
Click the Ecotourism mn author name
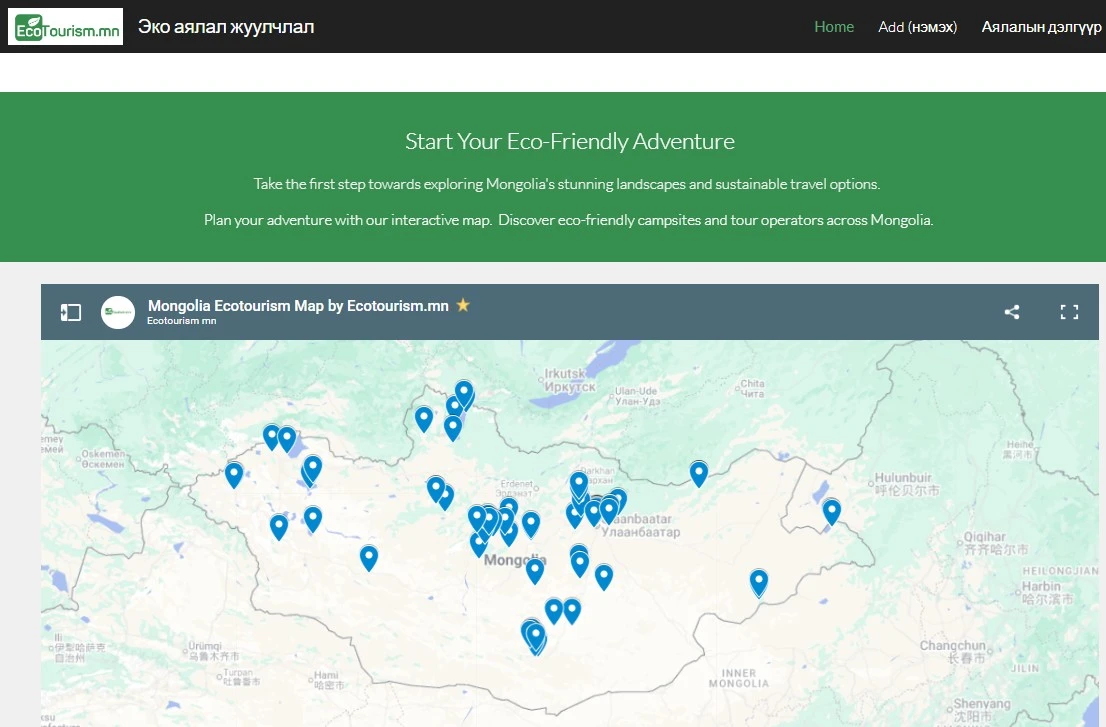(181, 321)
